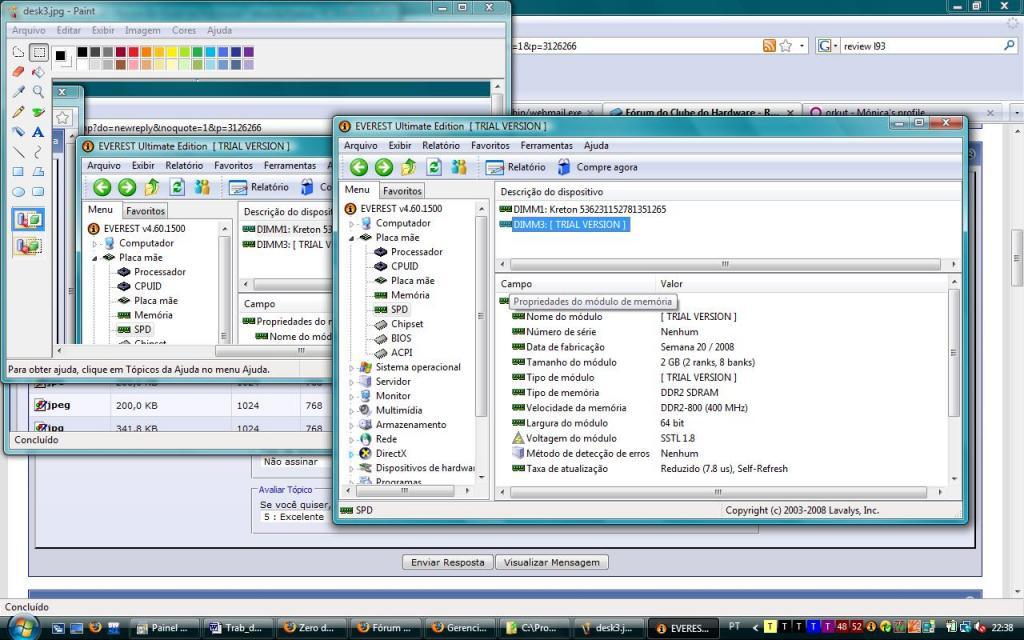This screenshot has width=1024, height=640.
Task: Open the Imagem menu in Paint
Action: (x=142, y=30)
